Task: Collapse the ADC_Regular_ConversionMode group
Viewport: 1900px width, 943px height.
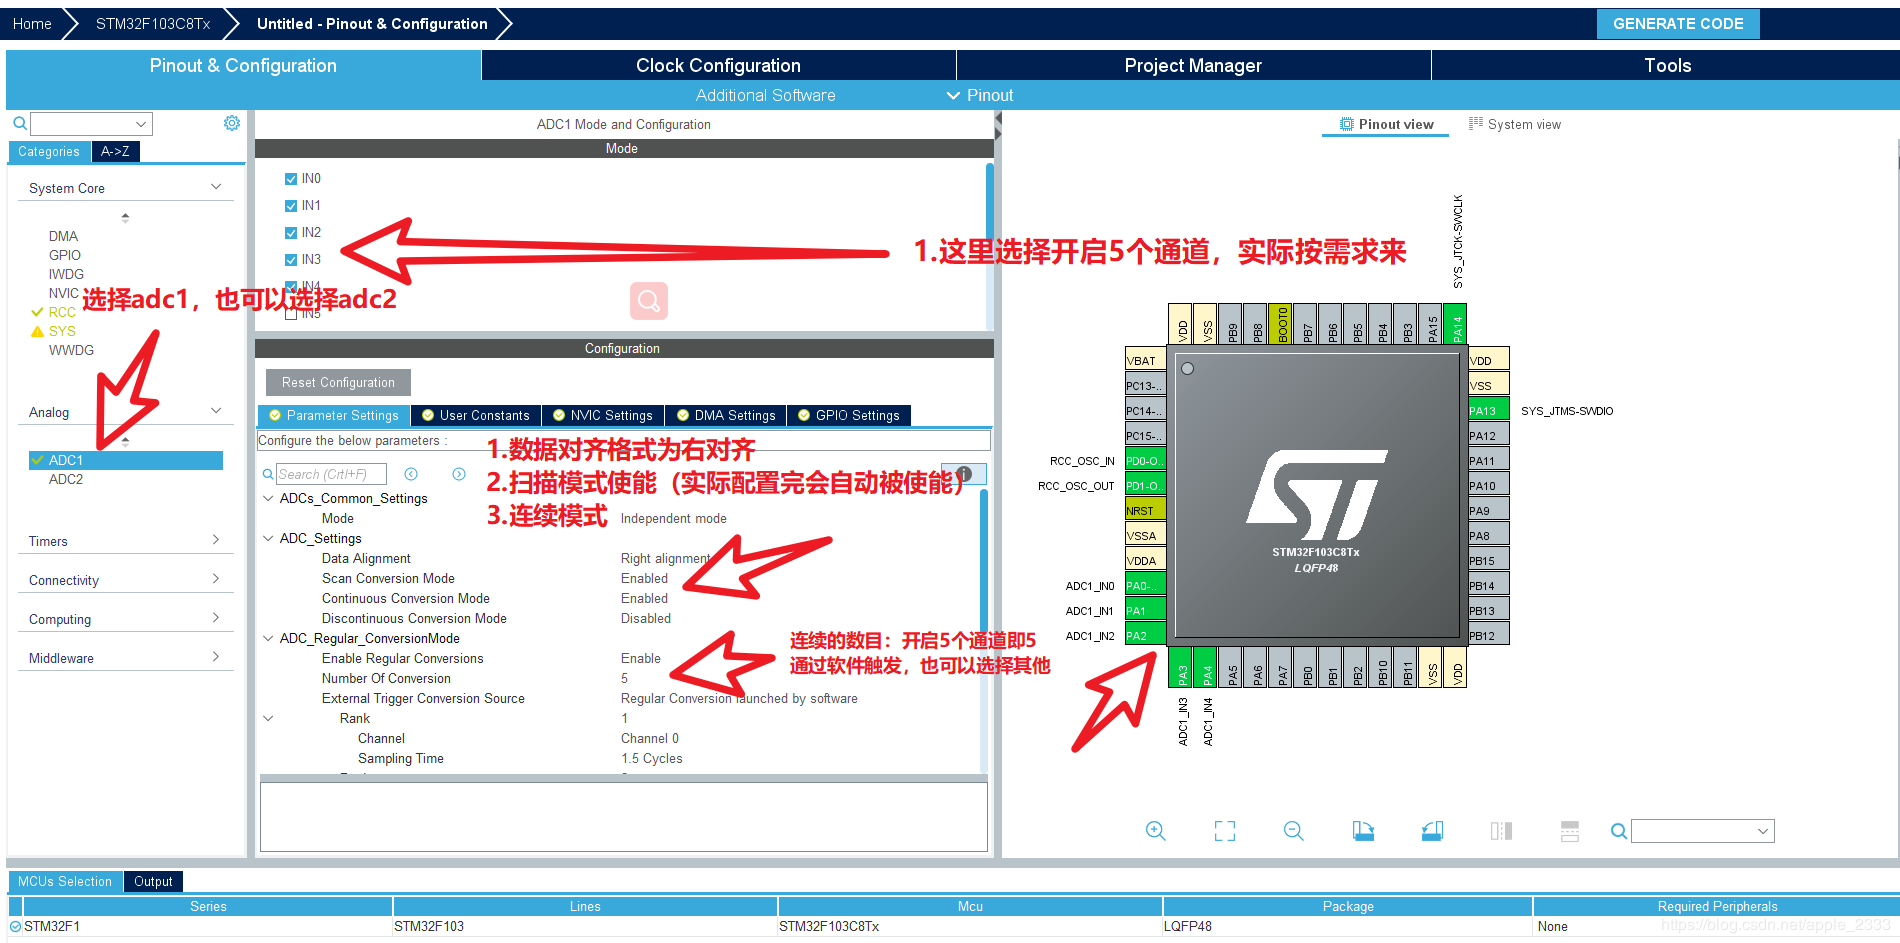Action: click(x=268, y=638)
